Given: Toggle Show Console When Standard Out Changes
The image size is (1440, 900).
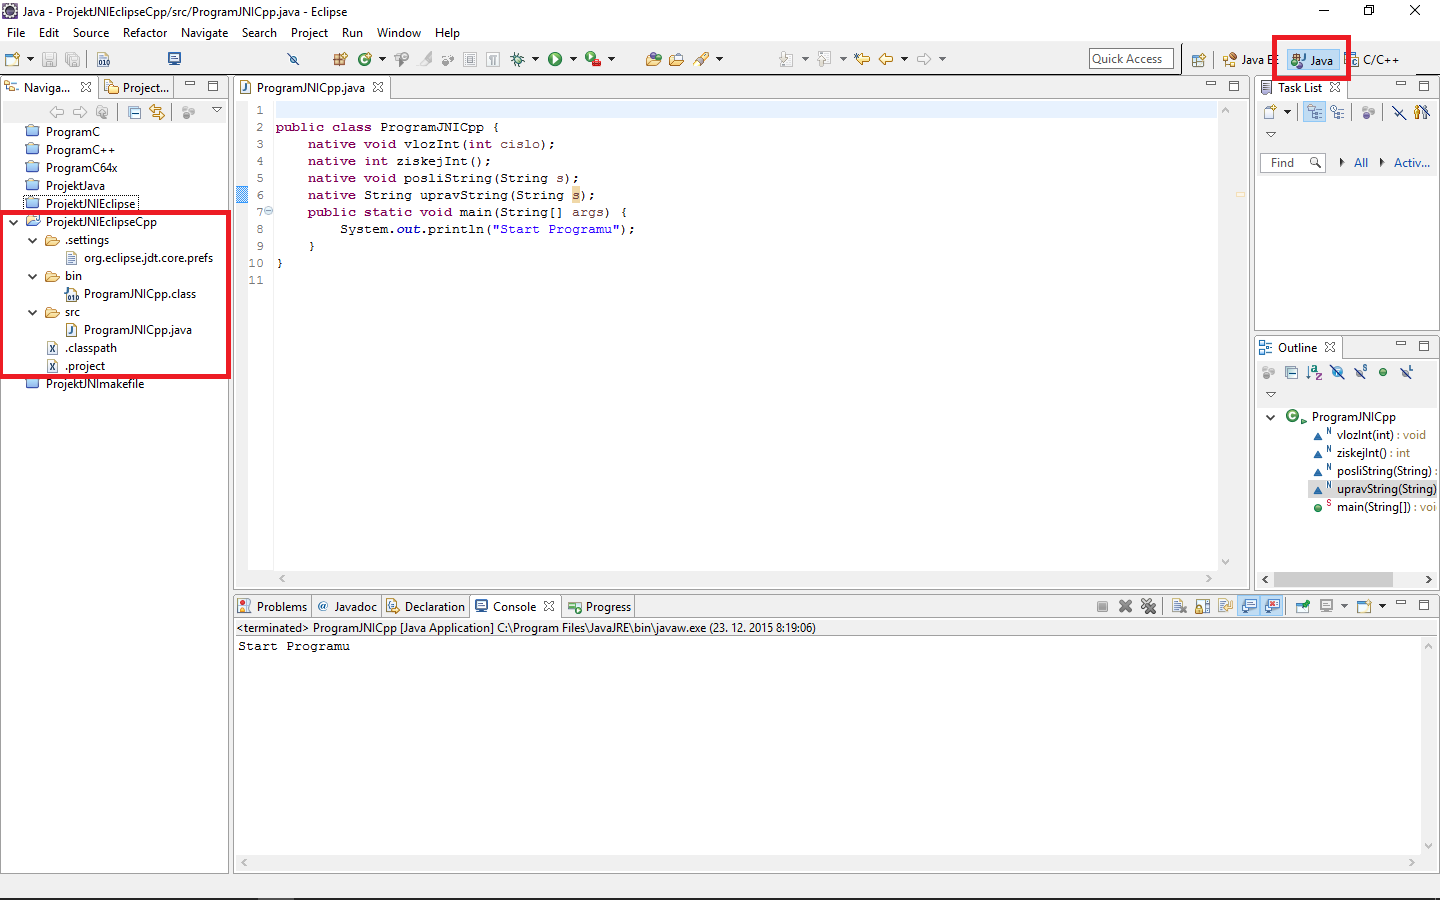Looking at the screenshot, I should click(x=1250, y=605).
